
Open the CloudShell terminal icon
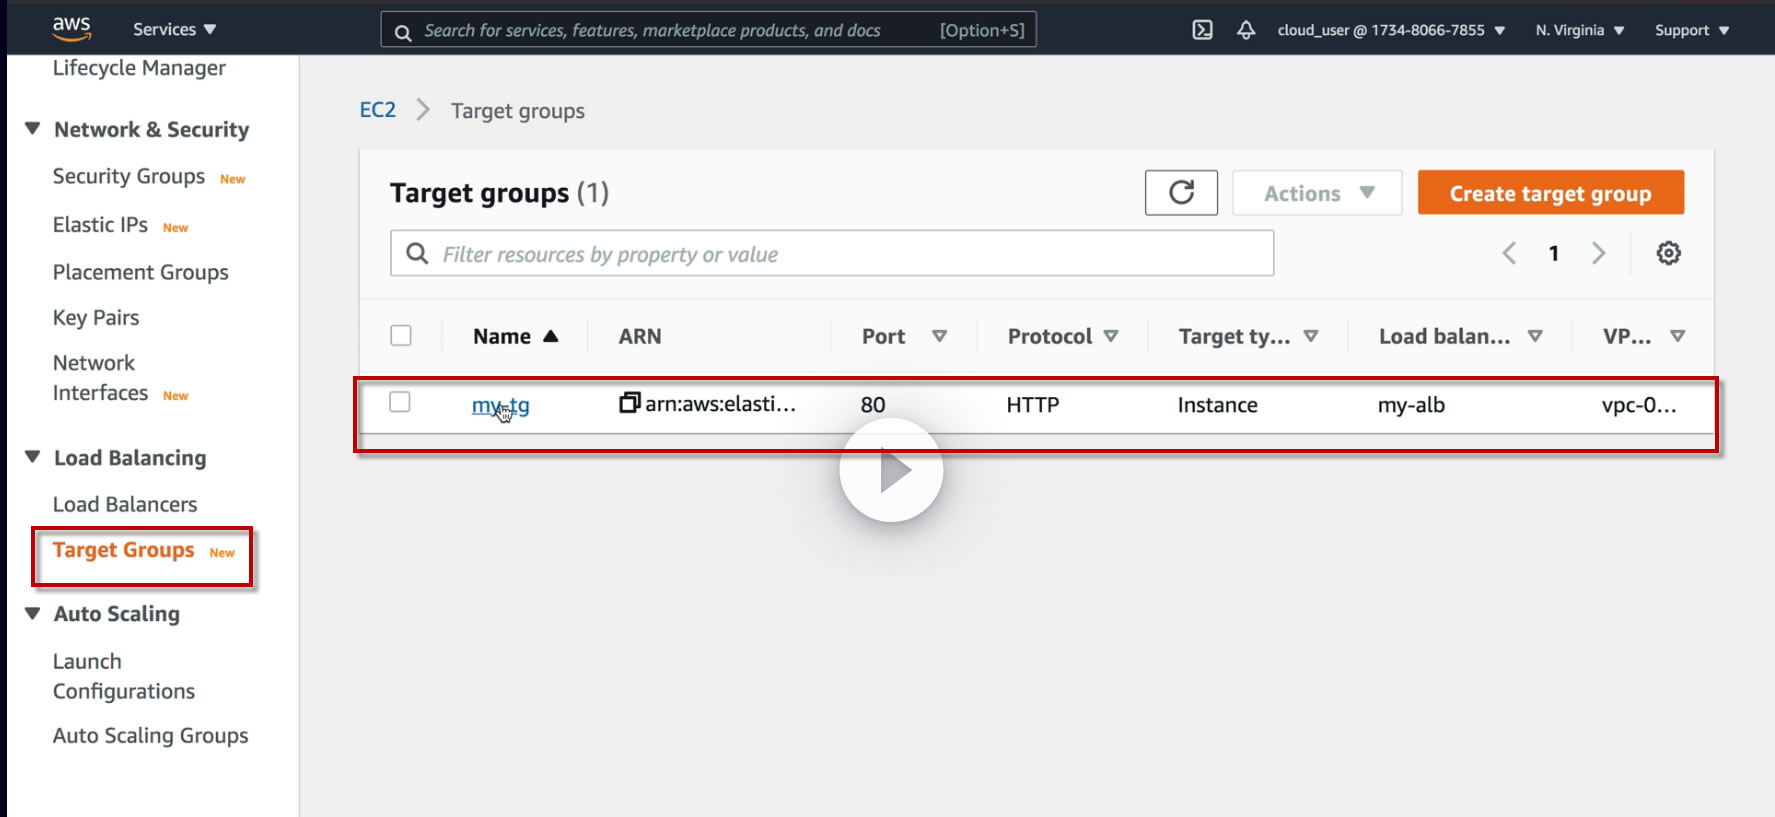(1202, 30)
